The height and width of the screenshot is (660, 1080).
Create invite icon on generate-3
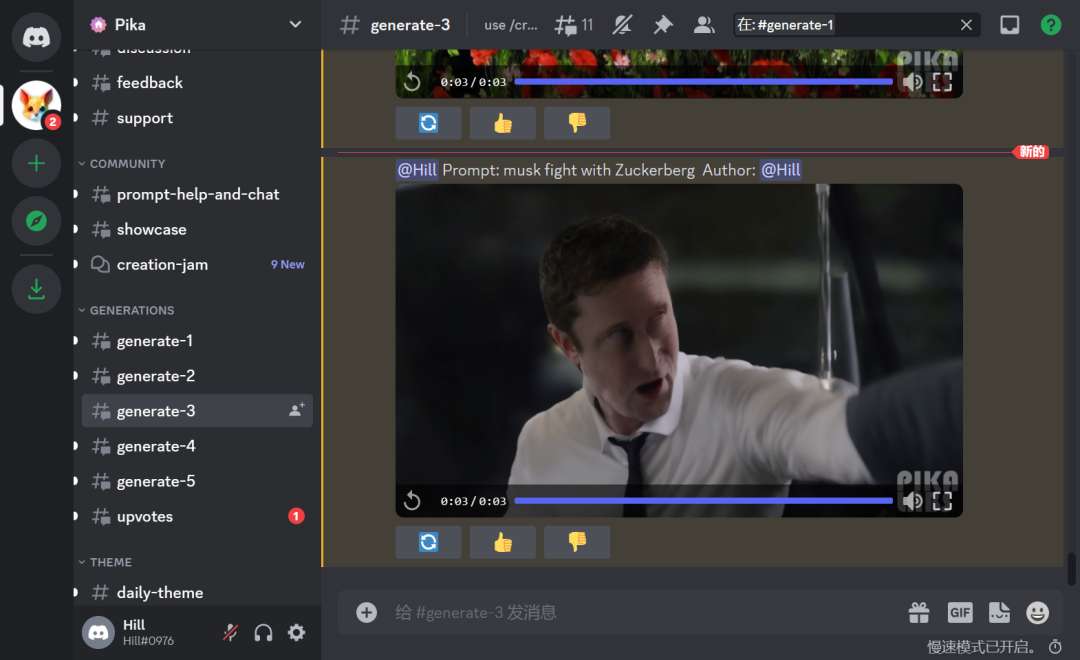[296, 411]
